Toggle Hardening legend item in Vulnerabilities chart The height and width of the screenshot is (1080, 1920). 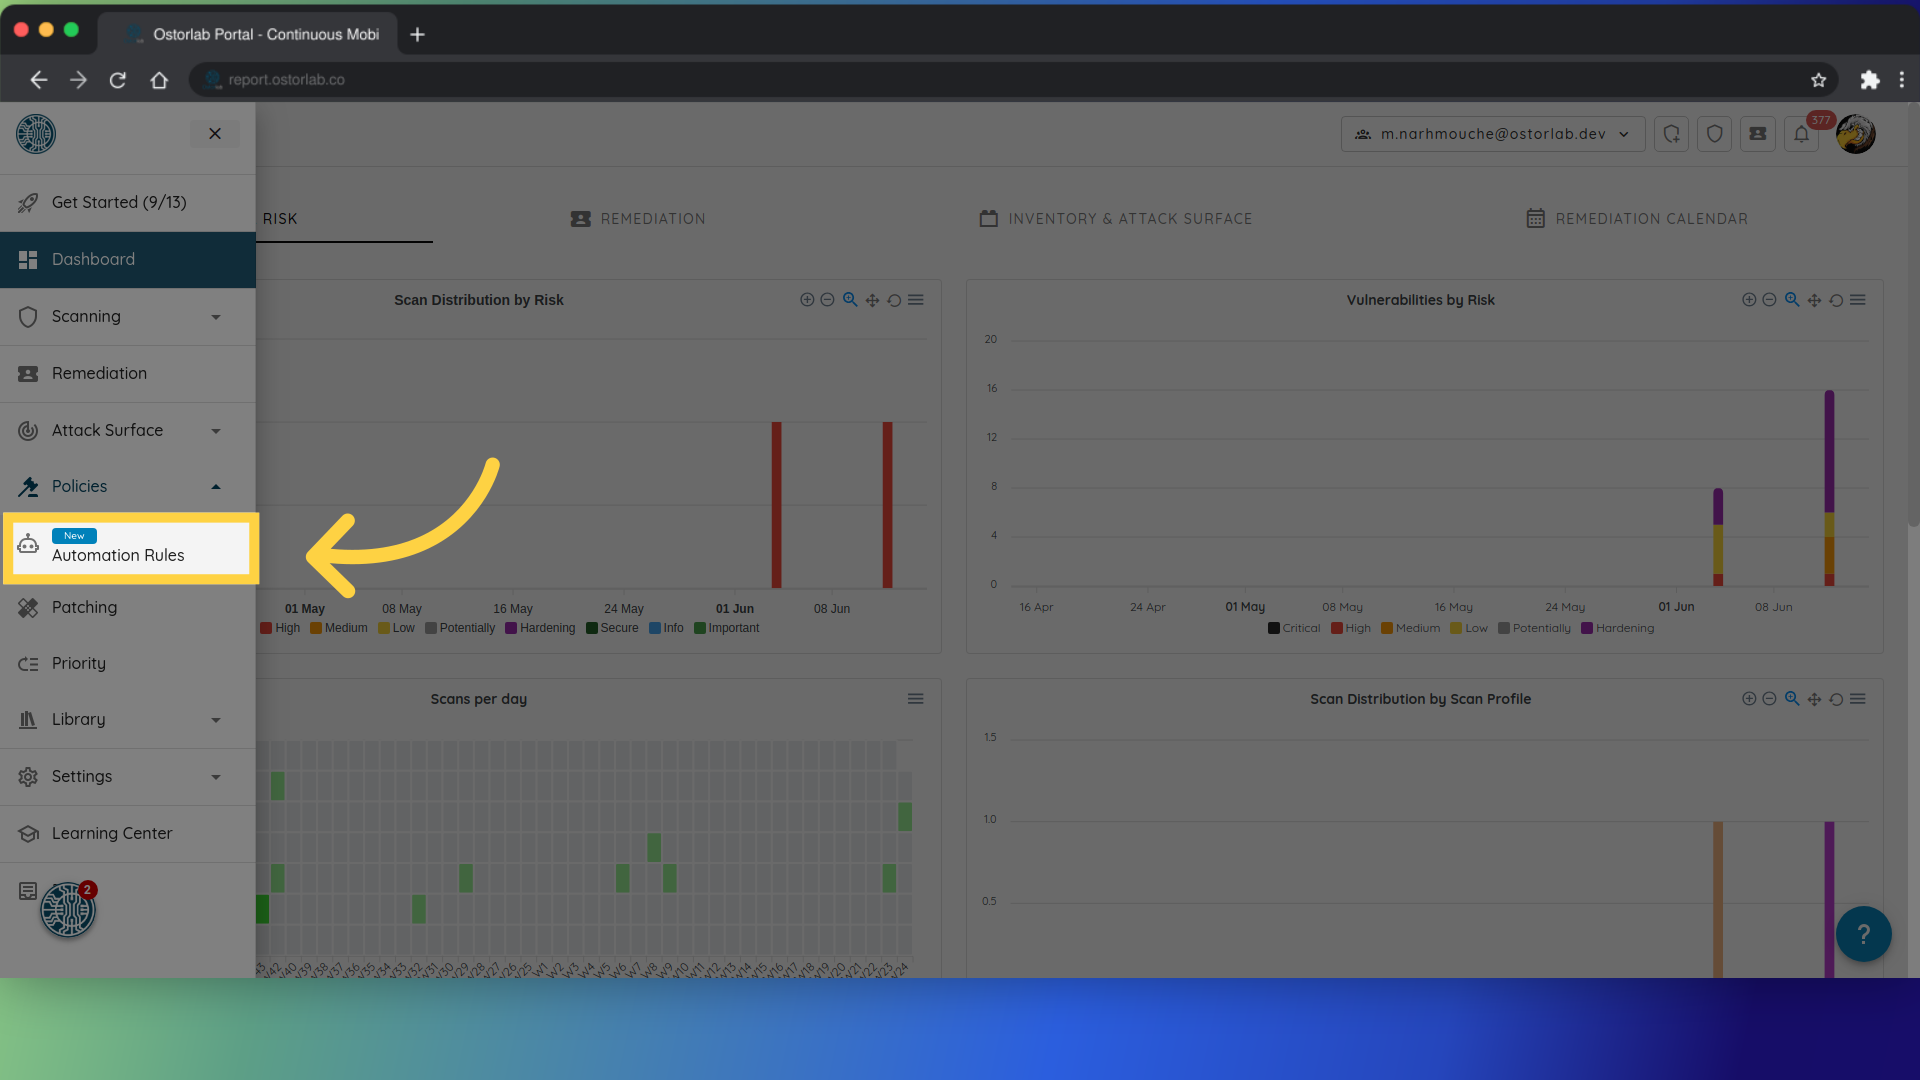pos(1618,628)
